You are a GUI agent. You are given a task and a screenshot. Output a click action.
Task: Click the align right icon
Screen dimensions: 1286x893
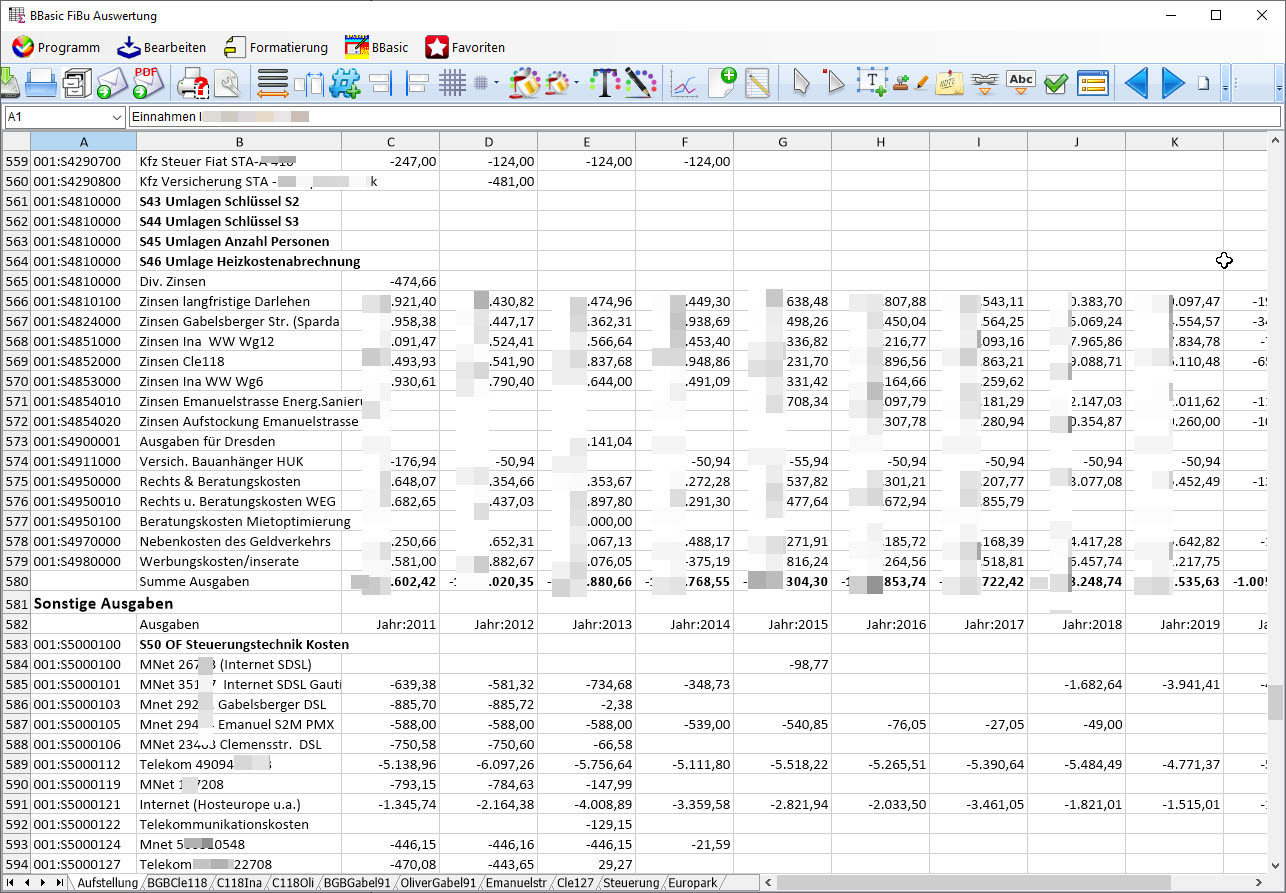coord(380,84)
